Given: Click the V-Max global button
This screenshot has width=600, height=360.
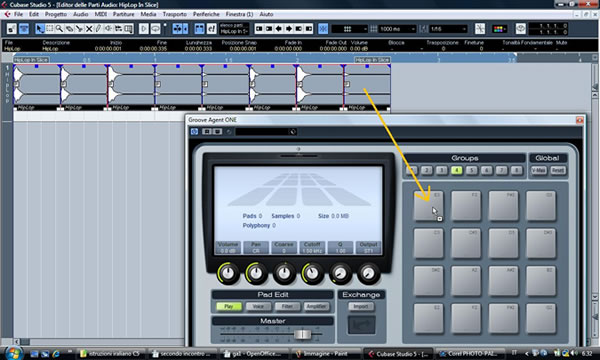Looking at the screenshot, I should (x=538, y=170).
